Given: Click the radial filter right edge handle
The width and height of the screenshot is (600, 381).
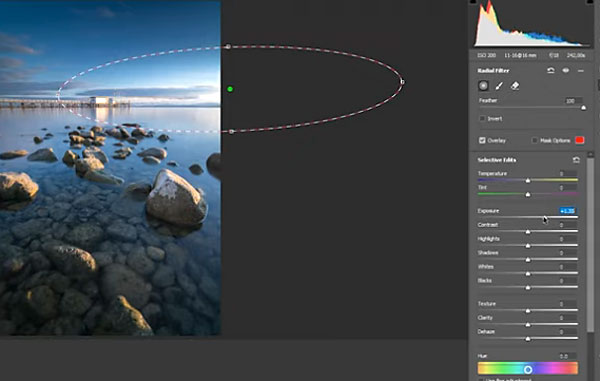Looking at the screenshot, I should coord(402,81).
